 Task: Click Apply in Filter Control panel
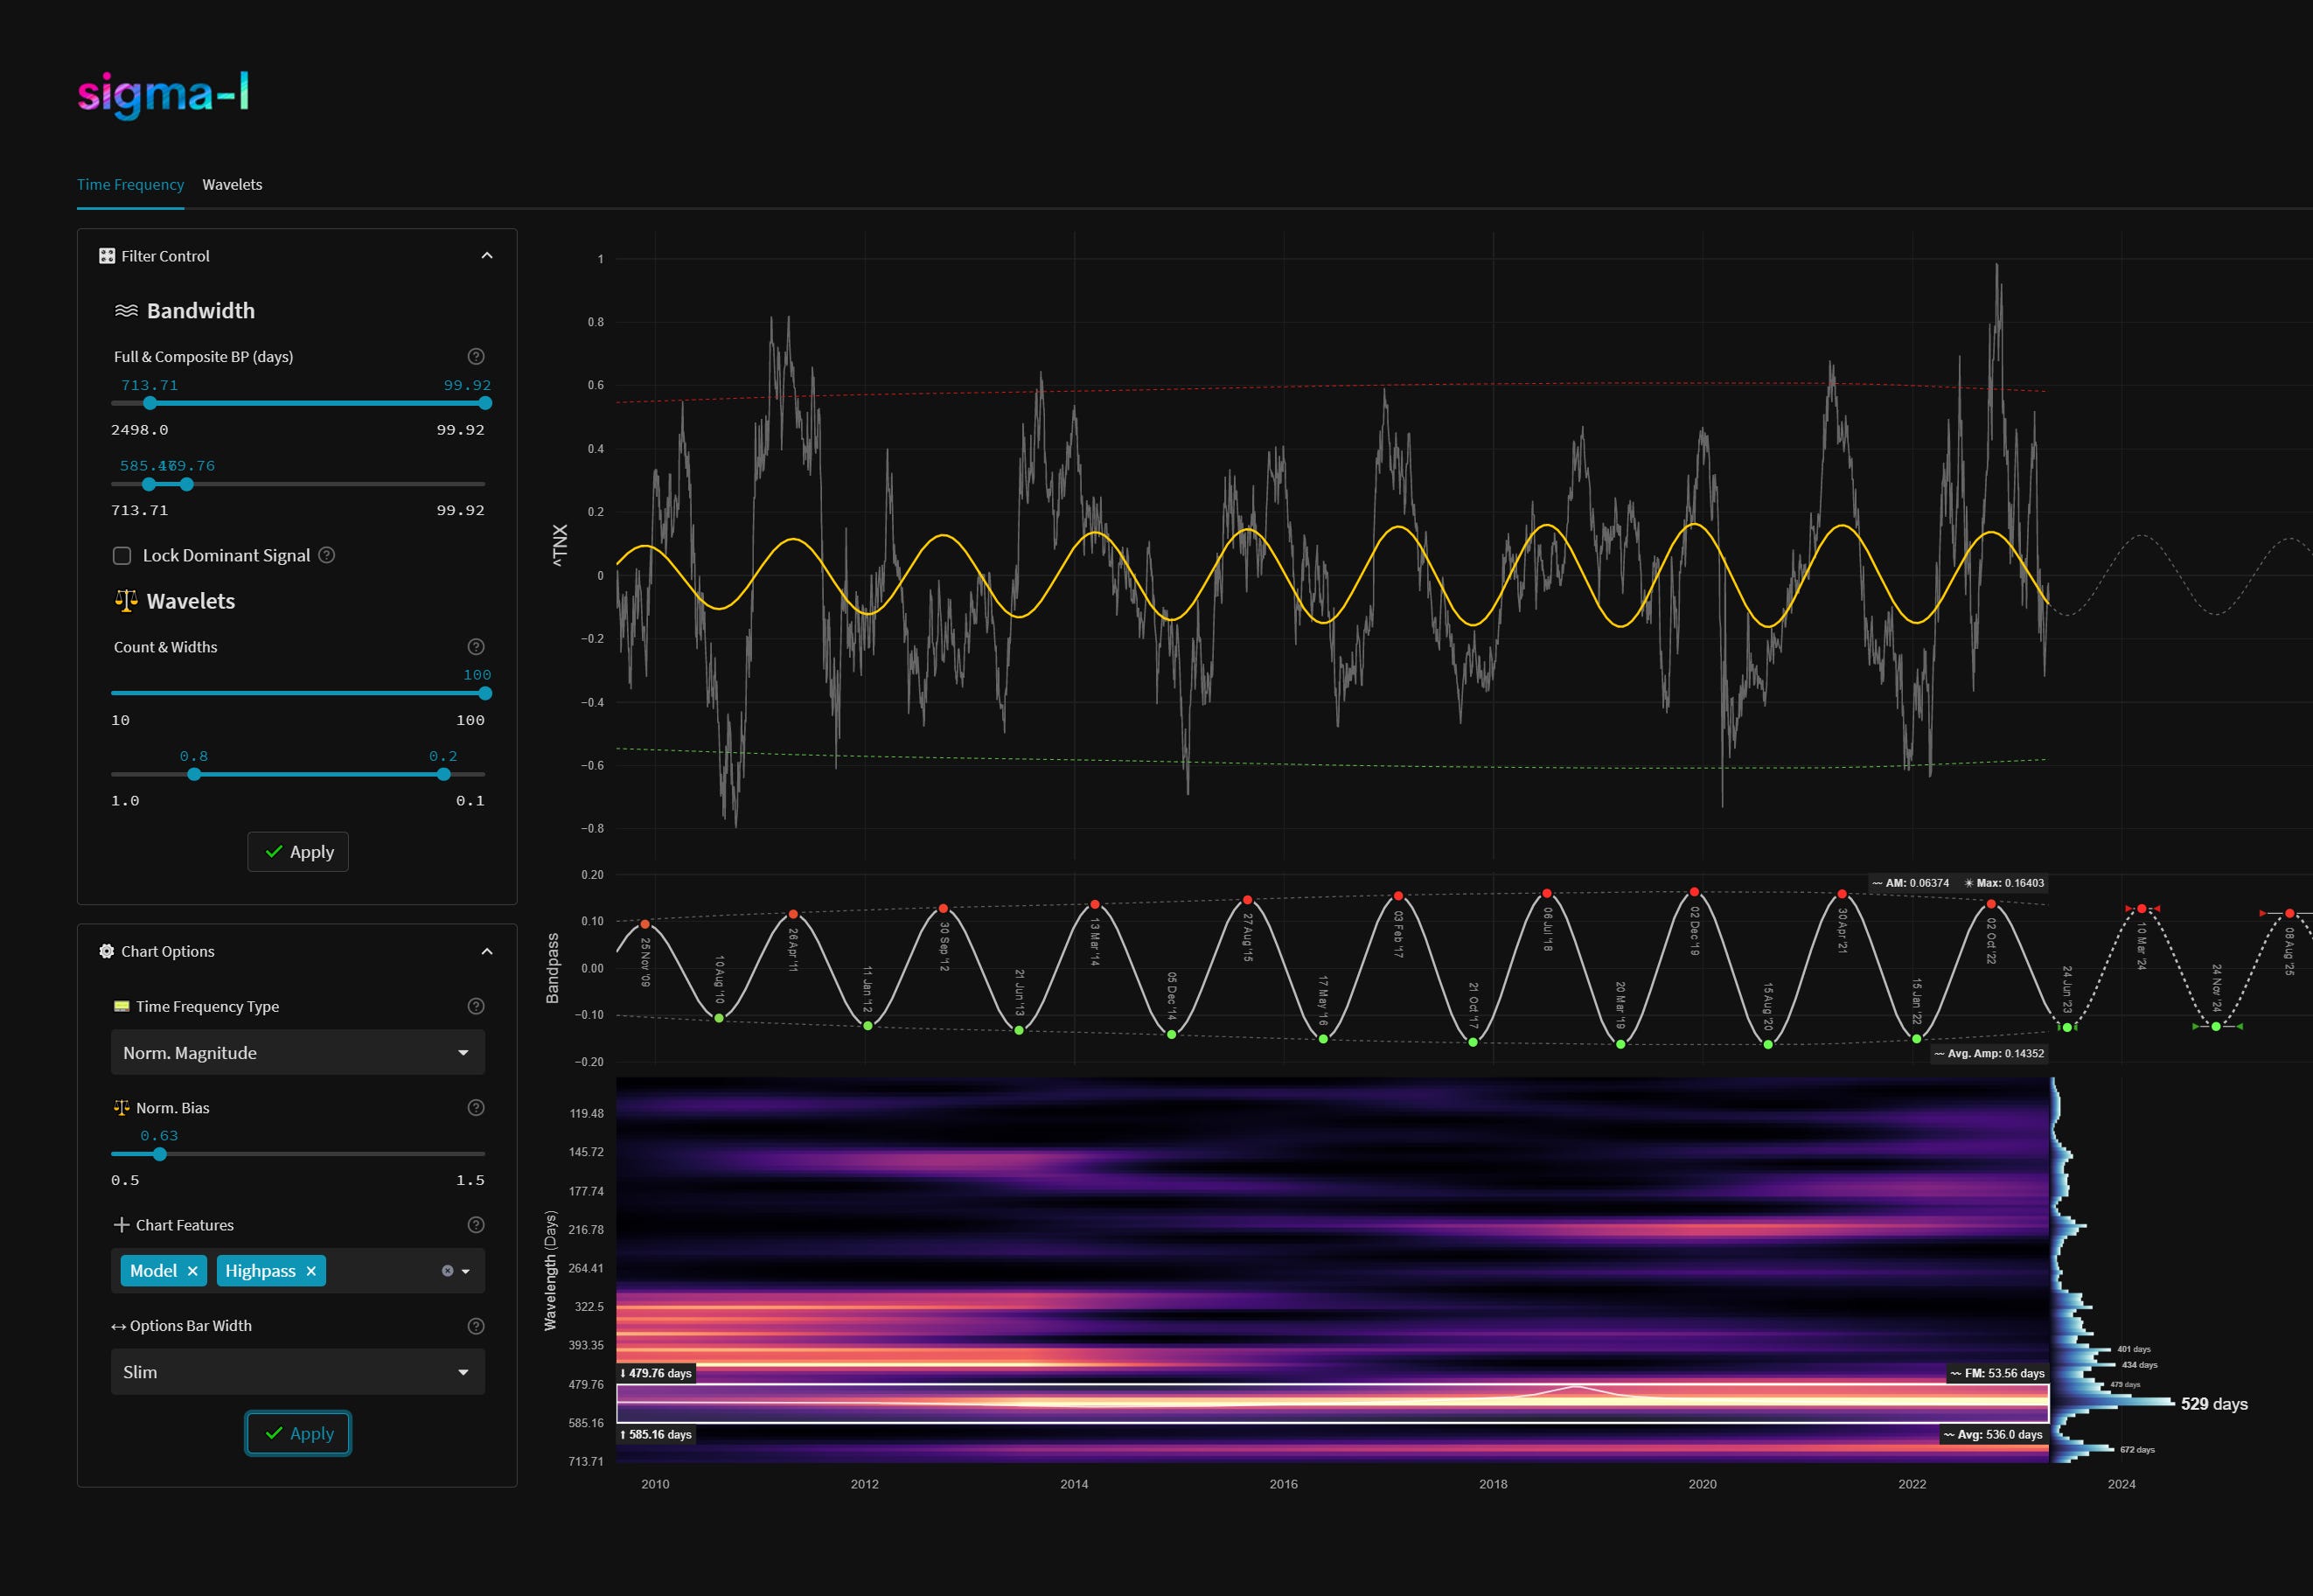[x=298, y=852]
